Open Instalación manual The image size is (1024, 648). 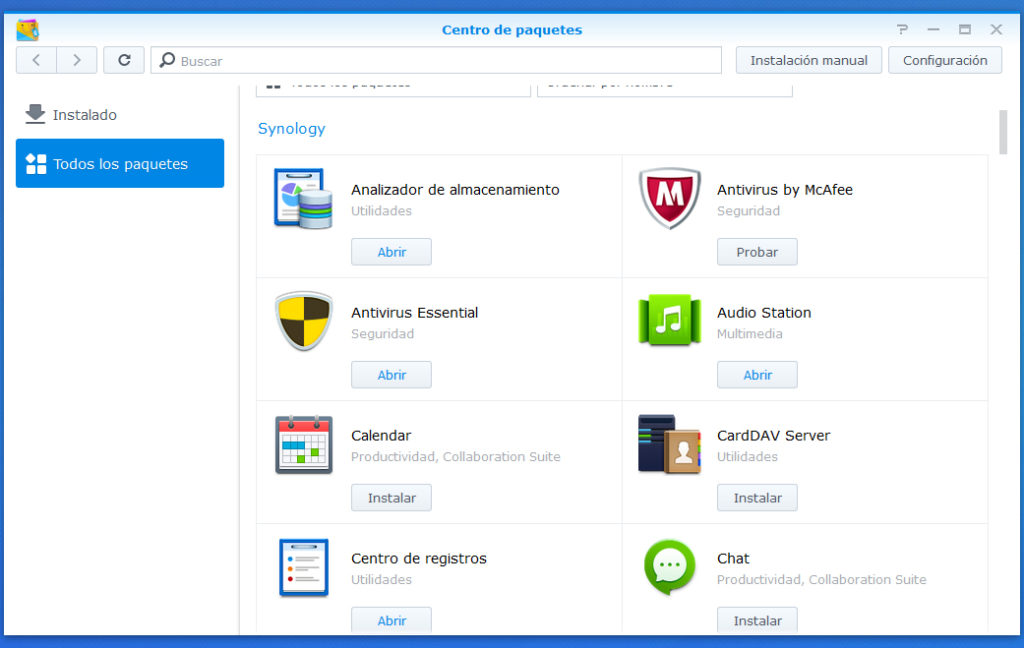click(x=808, y=60)
